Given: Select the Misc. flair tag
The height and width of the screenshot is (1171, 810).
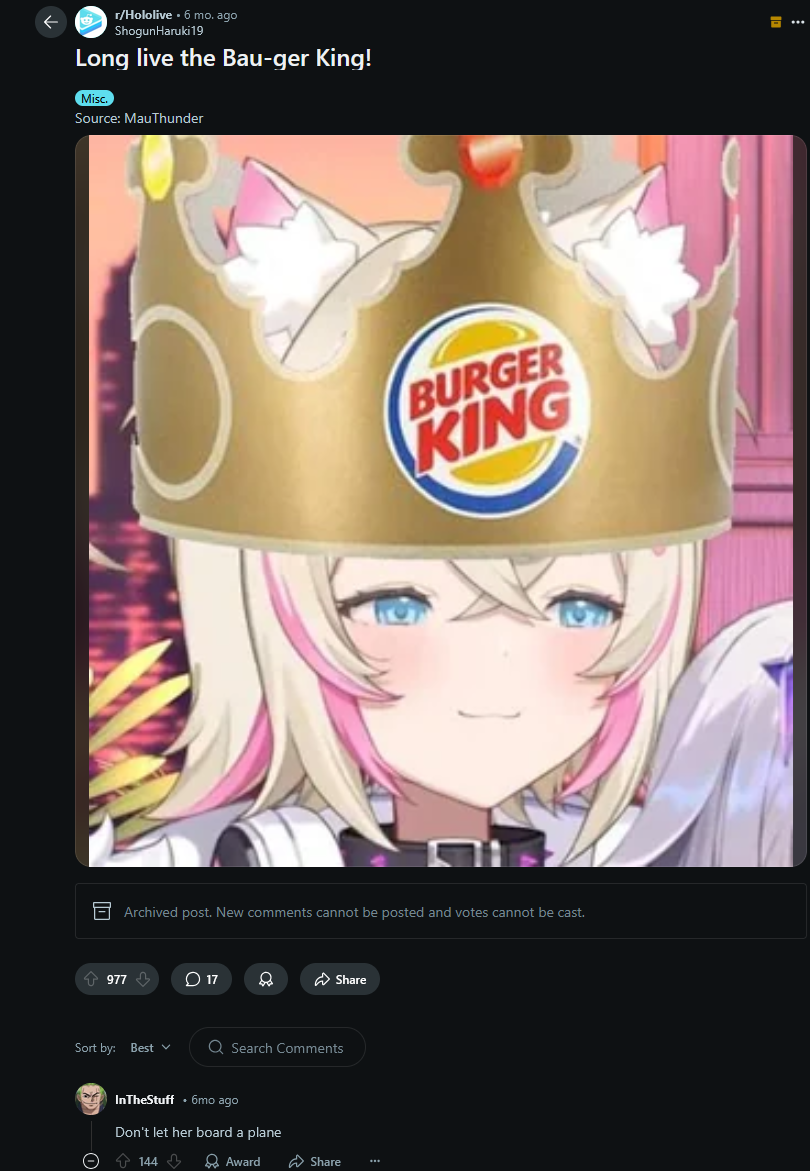Looking at the screenshot, I should [x=94, y=99].
